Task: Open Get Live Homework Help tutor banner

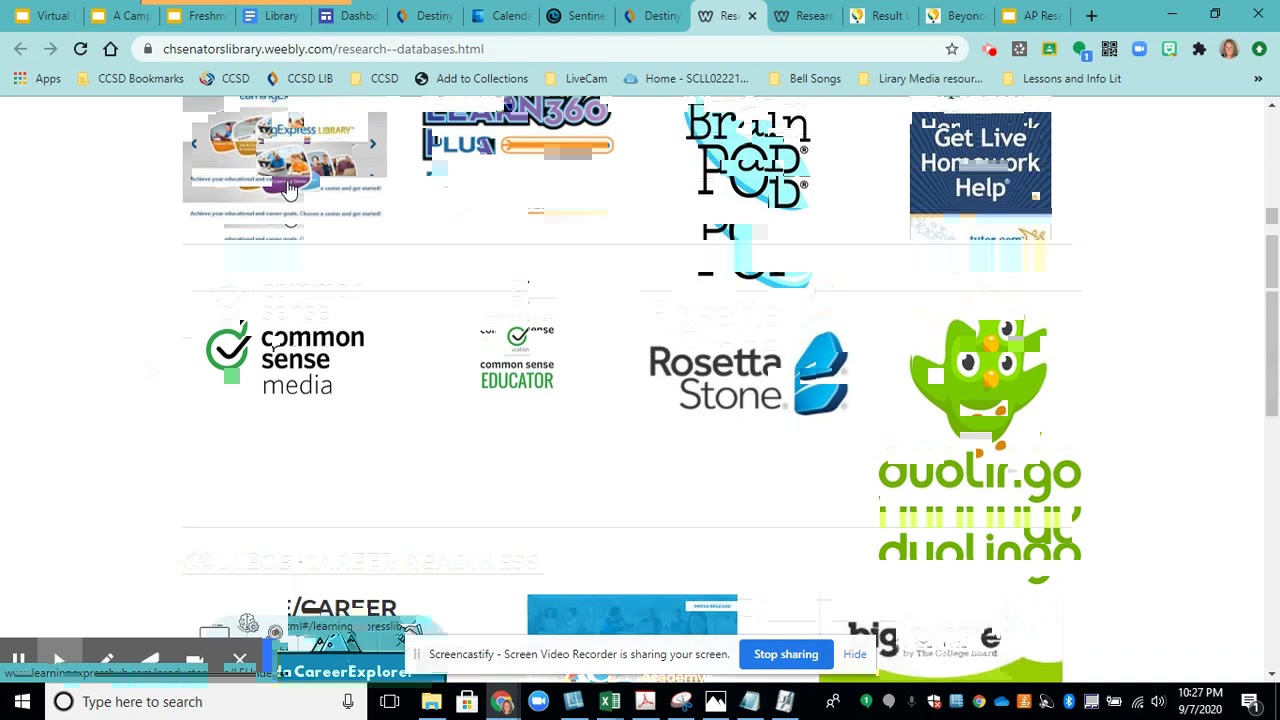Action: pos(980,163)
